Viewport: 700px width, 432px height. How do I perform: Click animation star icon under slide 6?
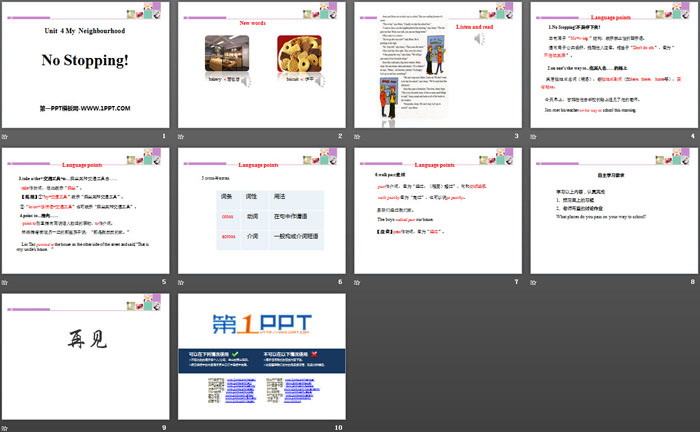pos(181,282)
